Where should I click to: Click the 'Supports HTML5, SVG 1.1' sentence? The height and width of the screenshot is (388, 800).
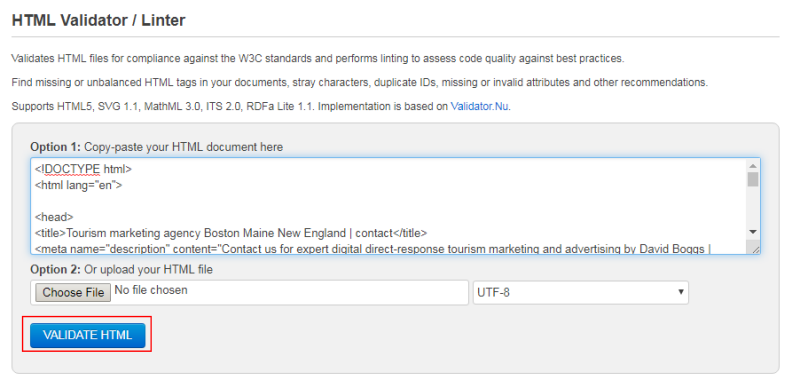(261, 107)
